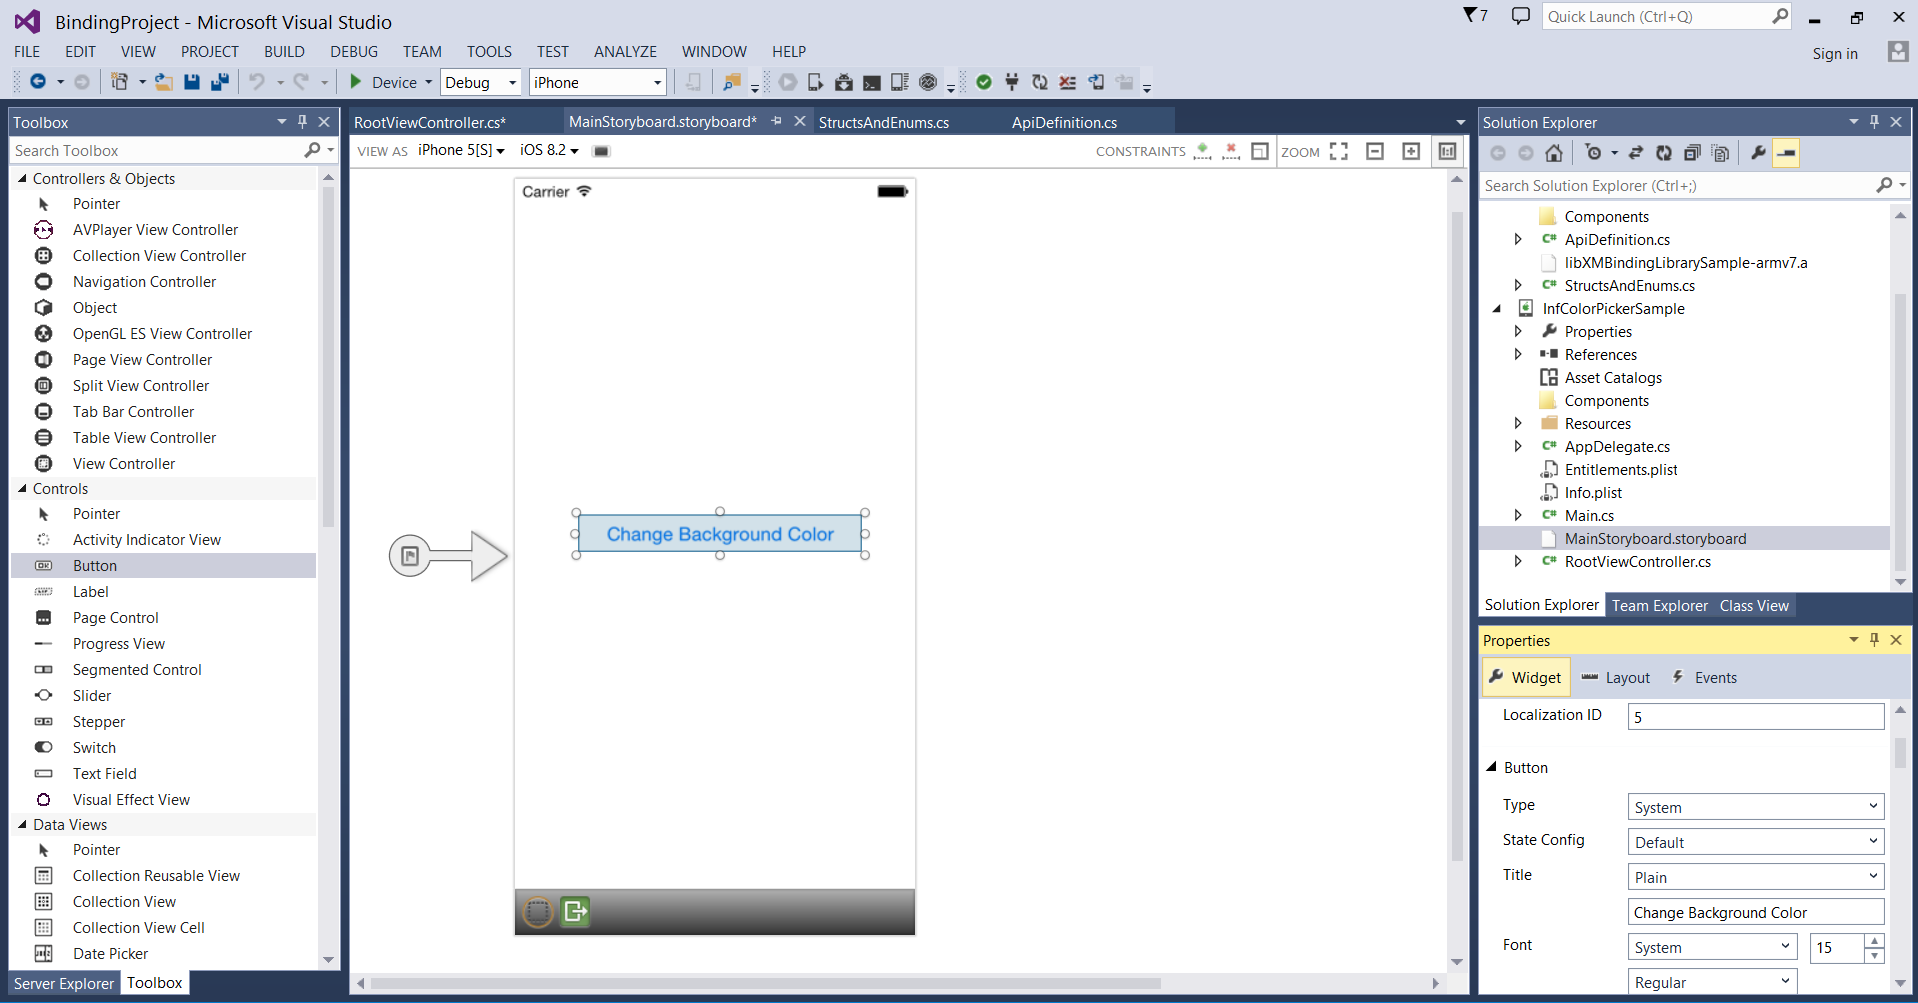
Task: Click the Collapse All icon in Solution Explorer
Action: click(1692, 153)
